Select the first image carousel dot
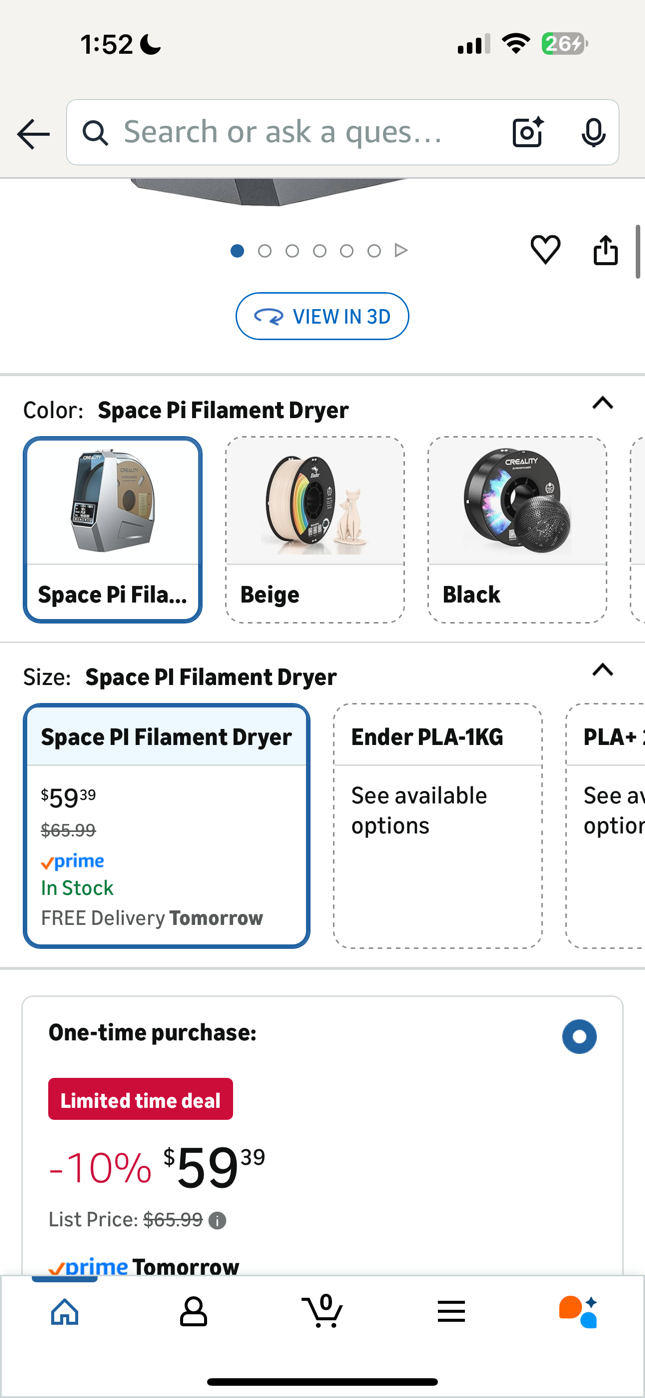 click(x=238, y=251)
